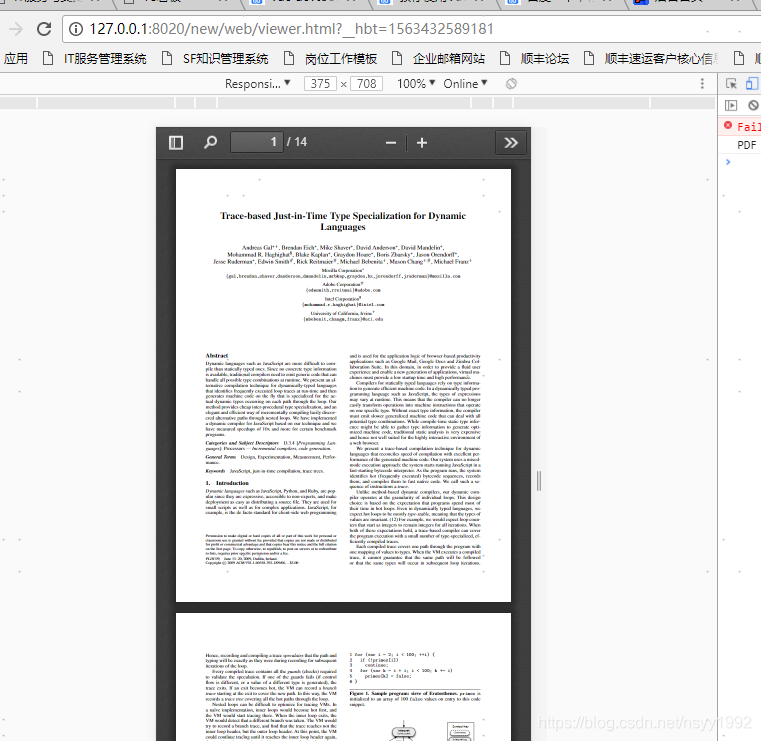The width and height of the screenshot is (761, 741).
Task: Open the 岗位工作模板 bookmark
Action: pyautogui.click(x=331, y=59)
